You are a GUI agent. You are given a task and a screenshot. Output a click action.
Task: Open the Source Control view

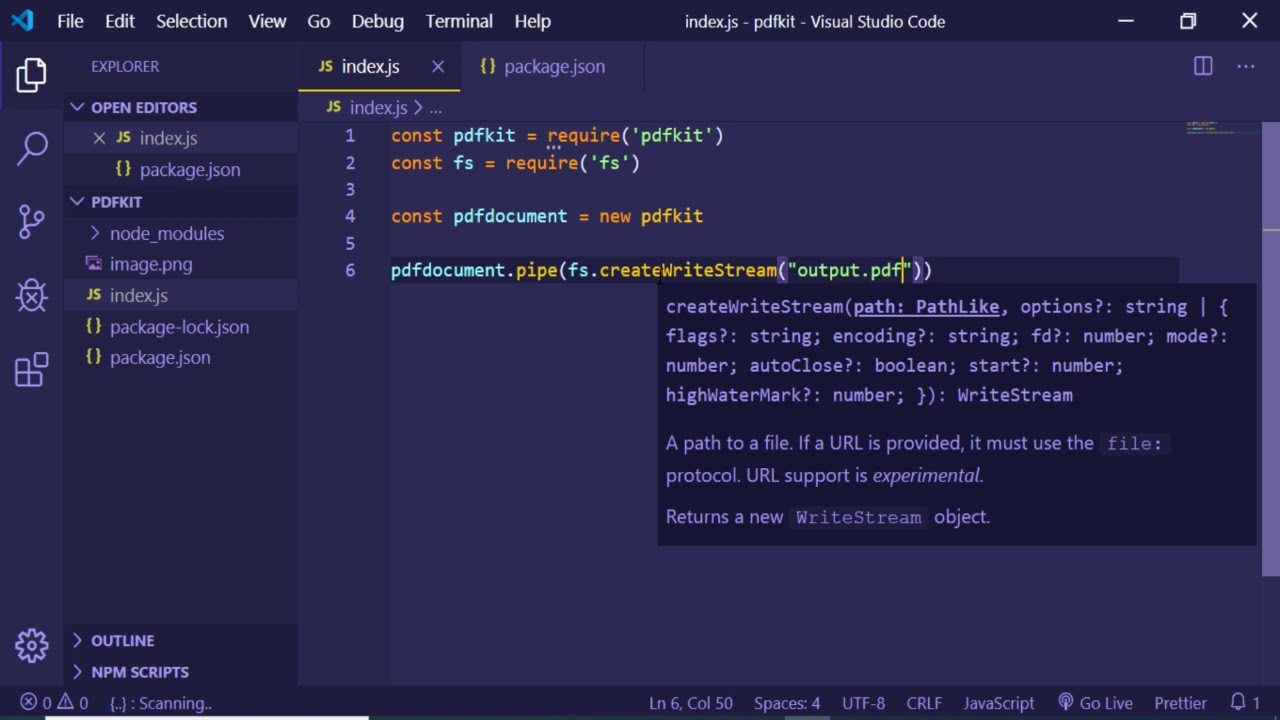(32, 221)
